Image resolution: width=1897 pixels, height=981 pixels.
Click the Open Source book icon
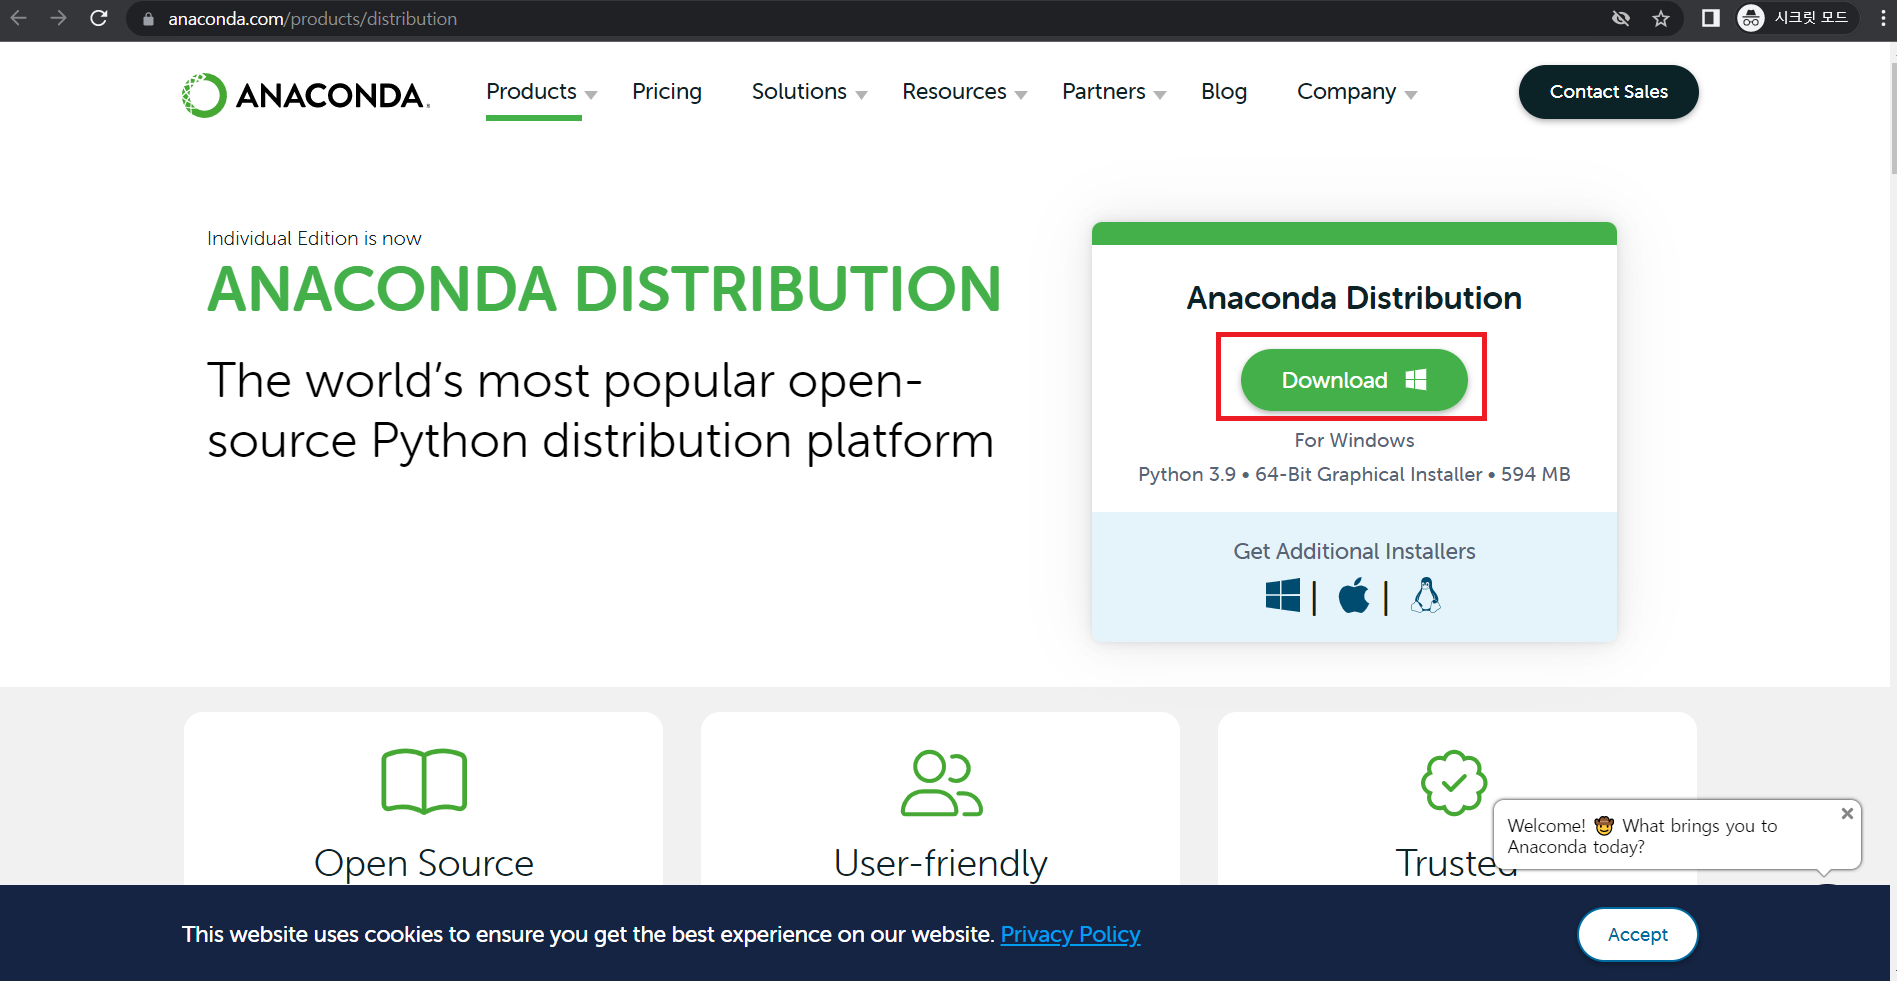424,781
